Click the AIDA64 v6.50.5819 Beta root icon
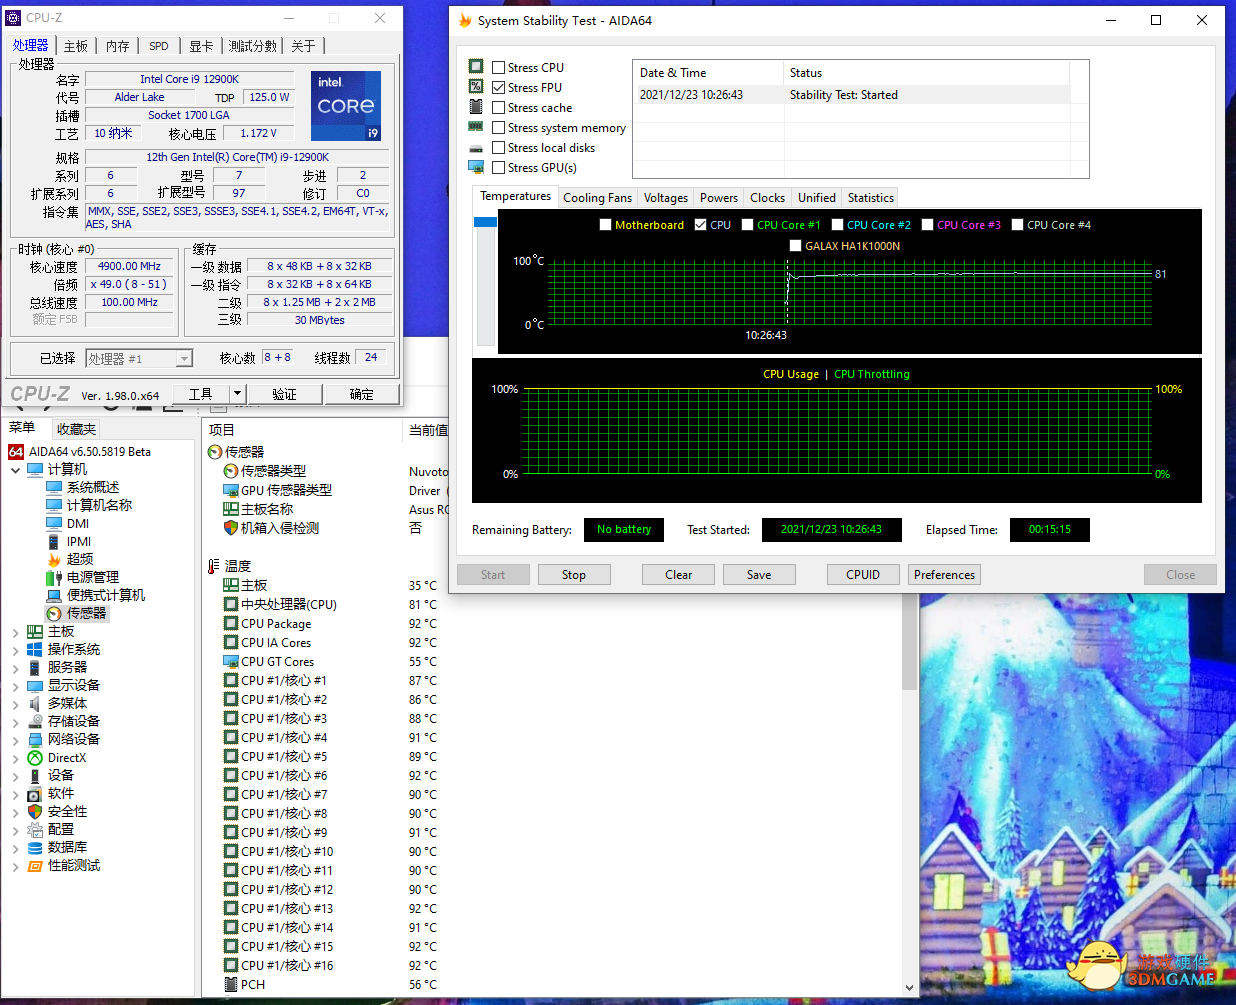 click(16, 451)
